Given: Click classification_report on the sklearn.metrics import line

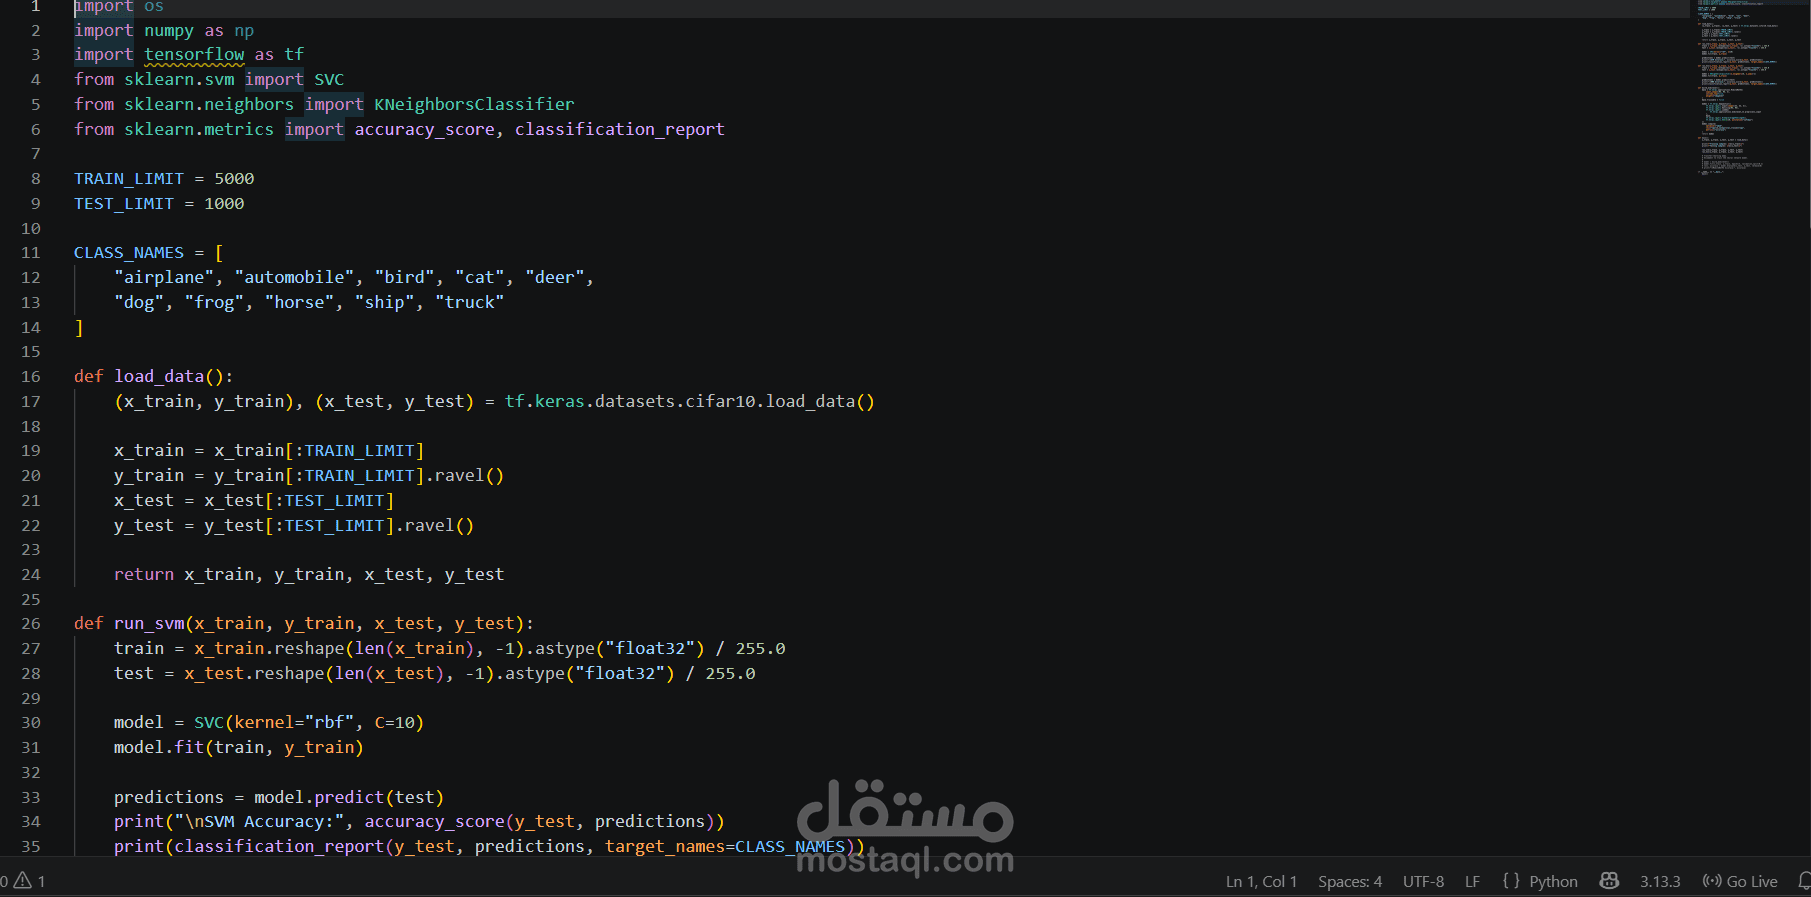Looking at the screenshot, I should 620,129.
